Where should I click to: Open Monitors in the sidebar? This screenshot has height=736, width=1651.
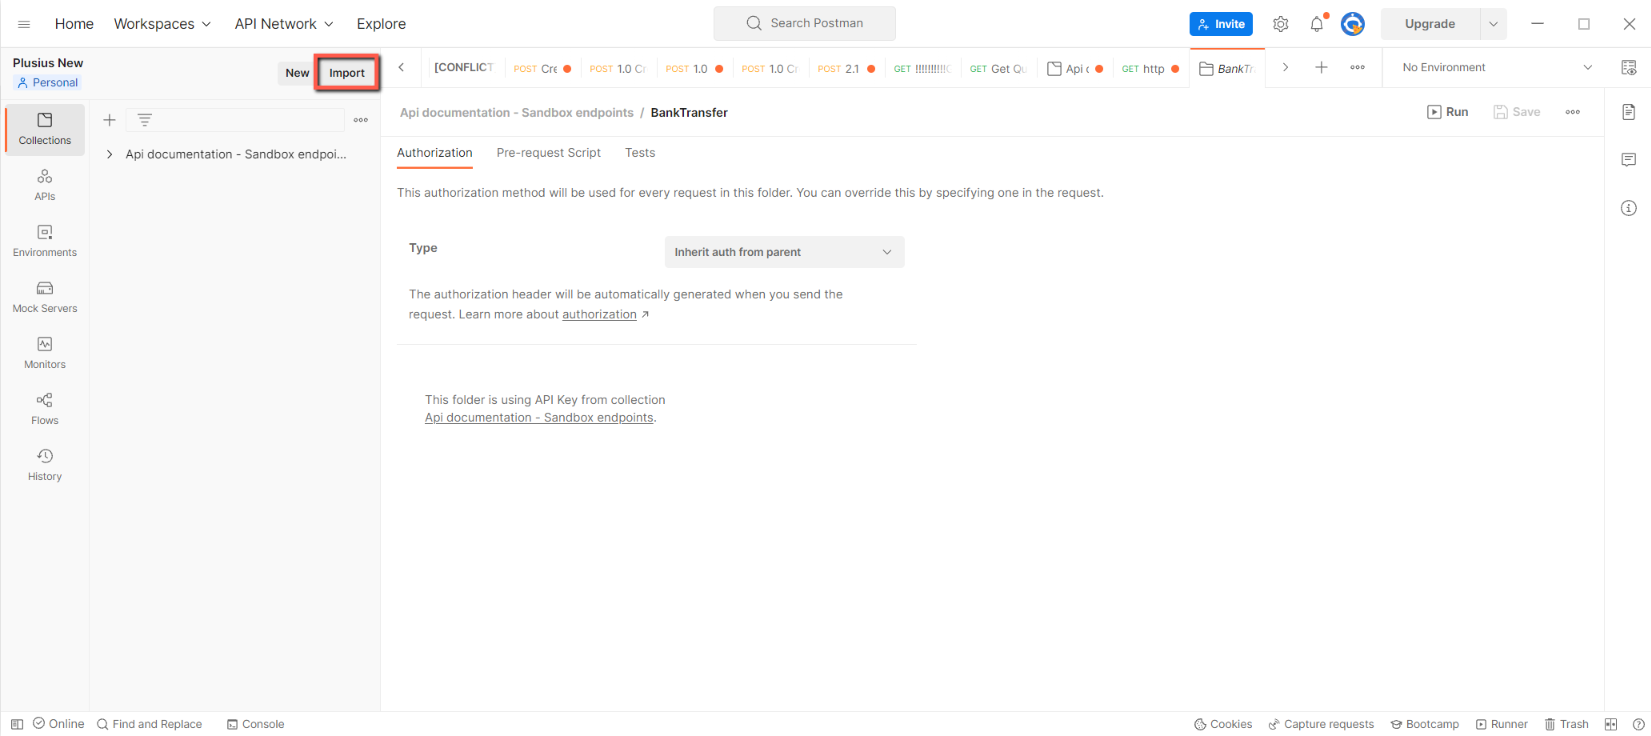point(45,354)
